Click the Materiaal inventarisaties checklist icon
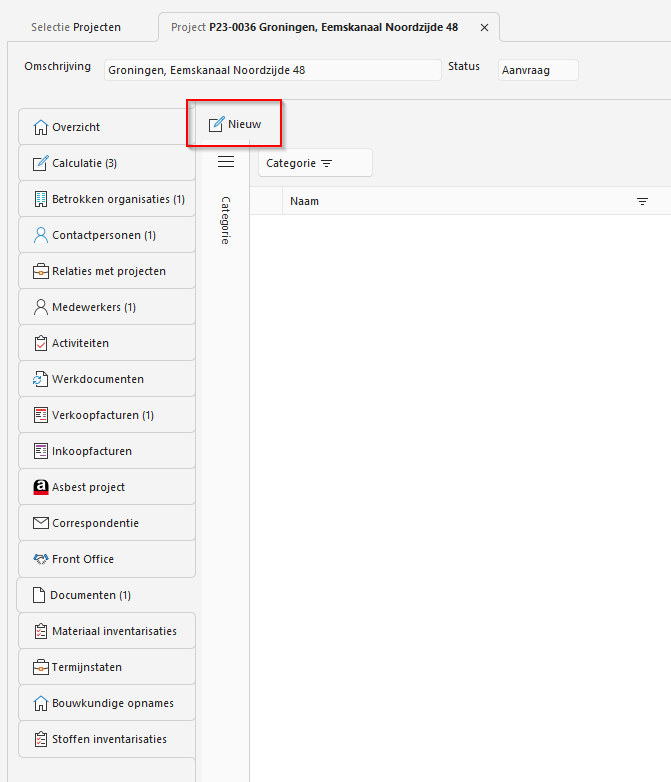Viewport: 671px width, 782px height. 40,631
